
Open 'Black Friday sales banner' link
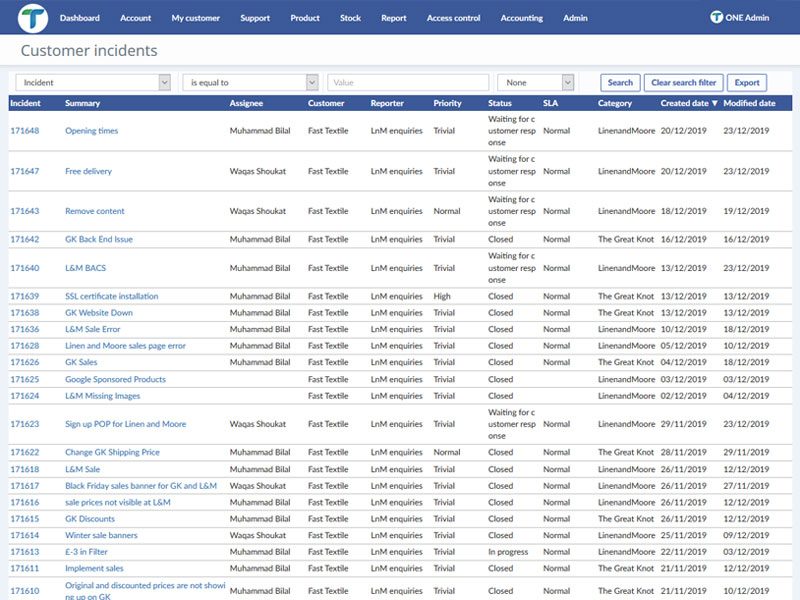click(141, 486)
